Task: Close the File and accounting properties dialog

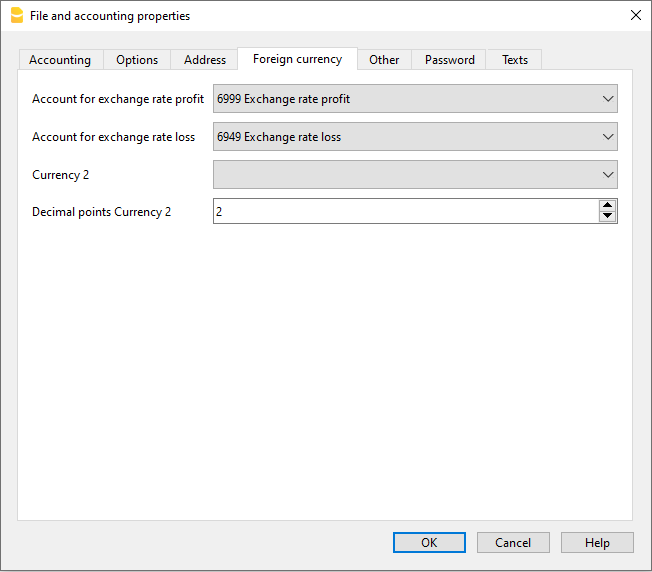Action: click(x=635, y=15)
